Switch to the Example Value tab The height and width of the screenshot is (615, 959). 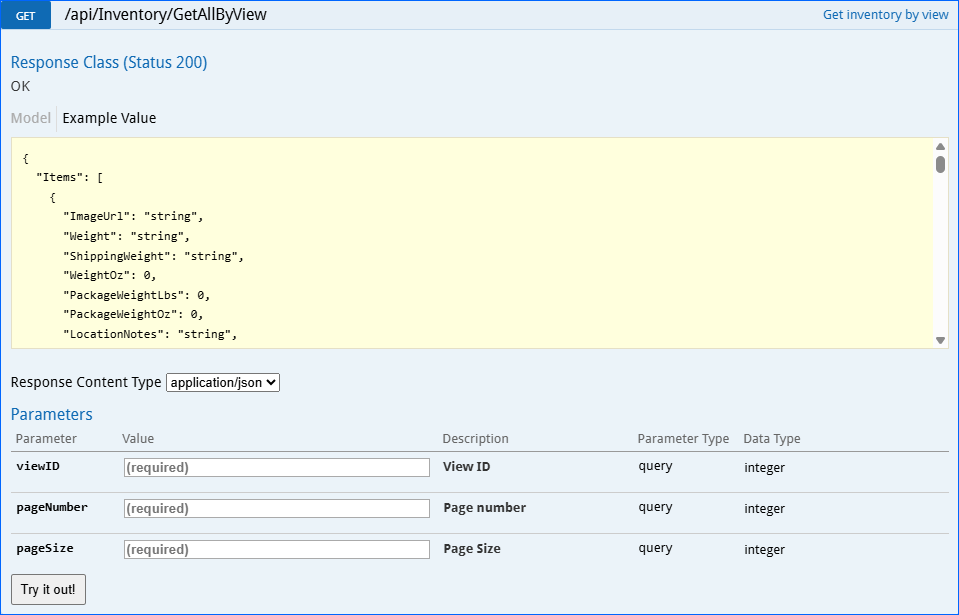pyautogui.click(x=109, y=118)
